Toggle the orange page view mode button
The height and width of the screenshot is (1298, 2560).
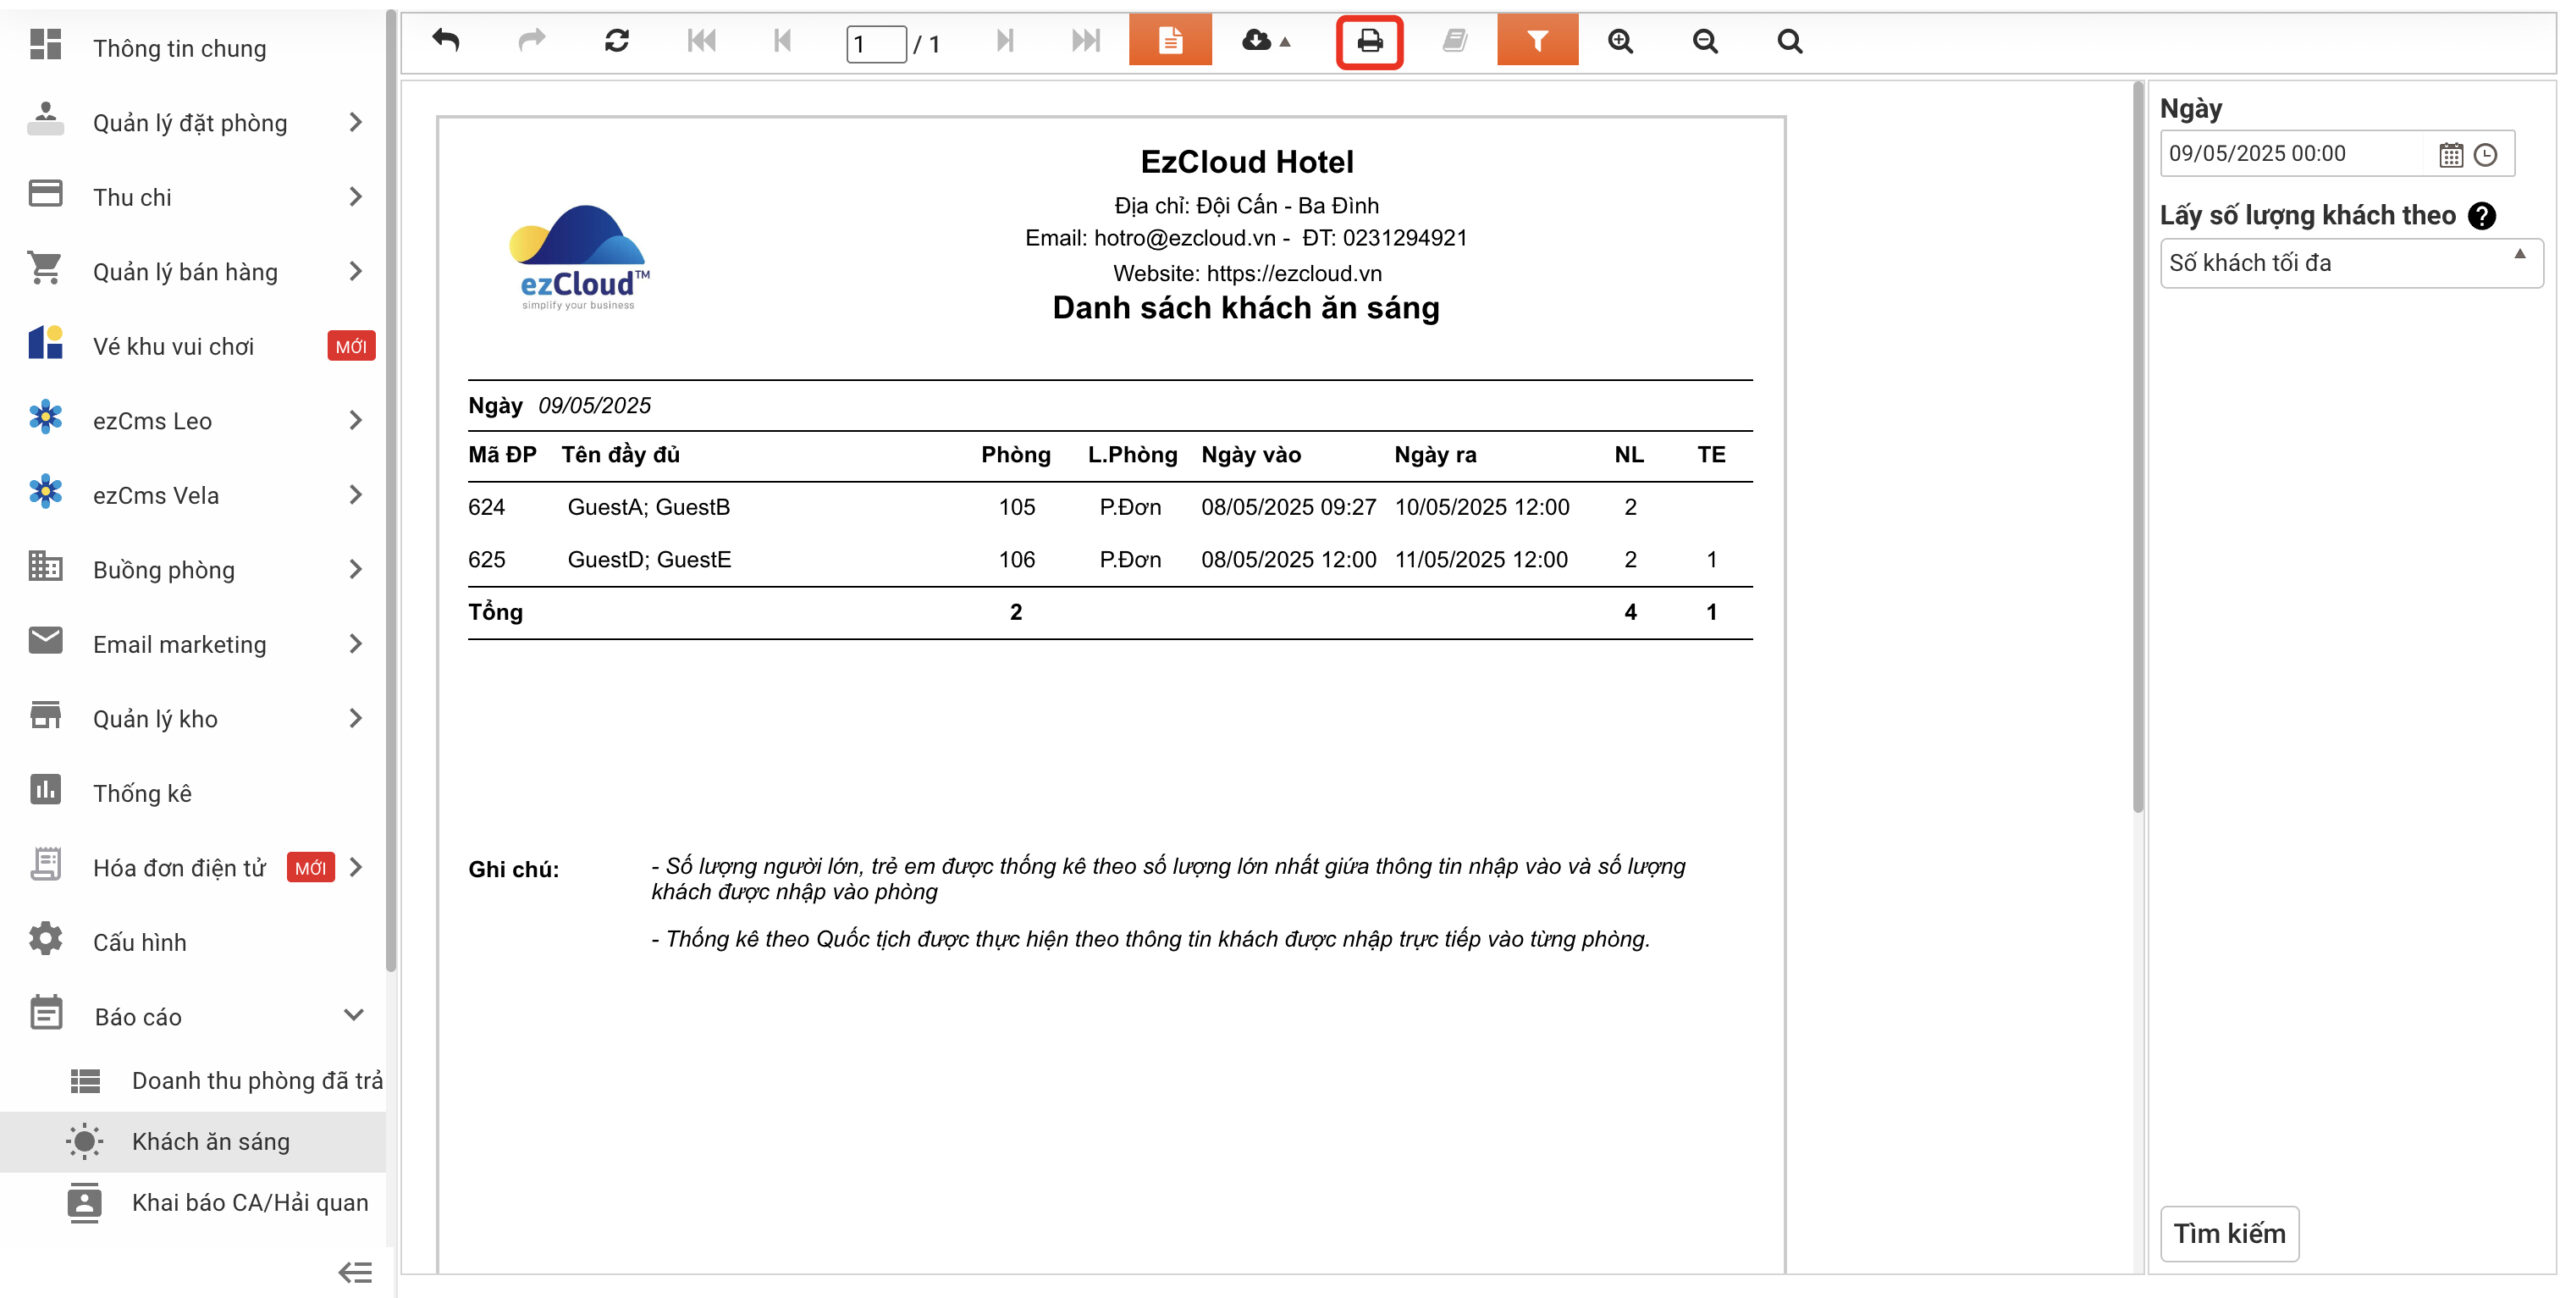(1170, 41)
